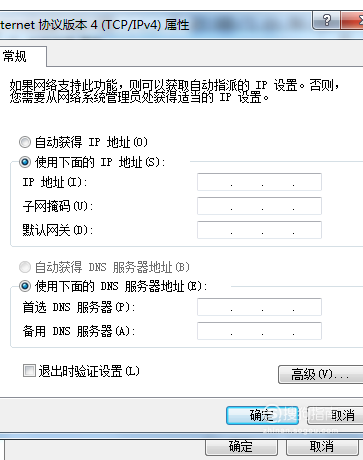Enable validate settings upon exit checkbox
Image resolution: width=363 pixels, height=460 pixels.
29,371
